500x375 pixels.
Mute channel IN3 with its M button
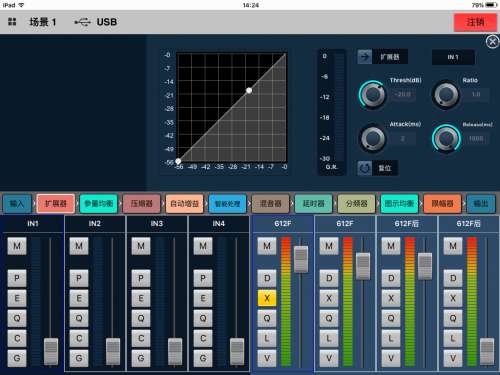coord(141,246)
